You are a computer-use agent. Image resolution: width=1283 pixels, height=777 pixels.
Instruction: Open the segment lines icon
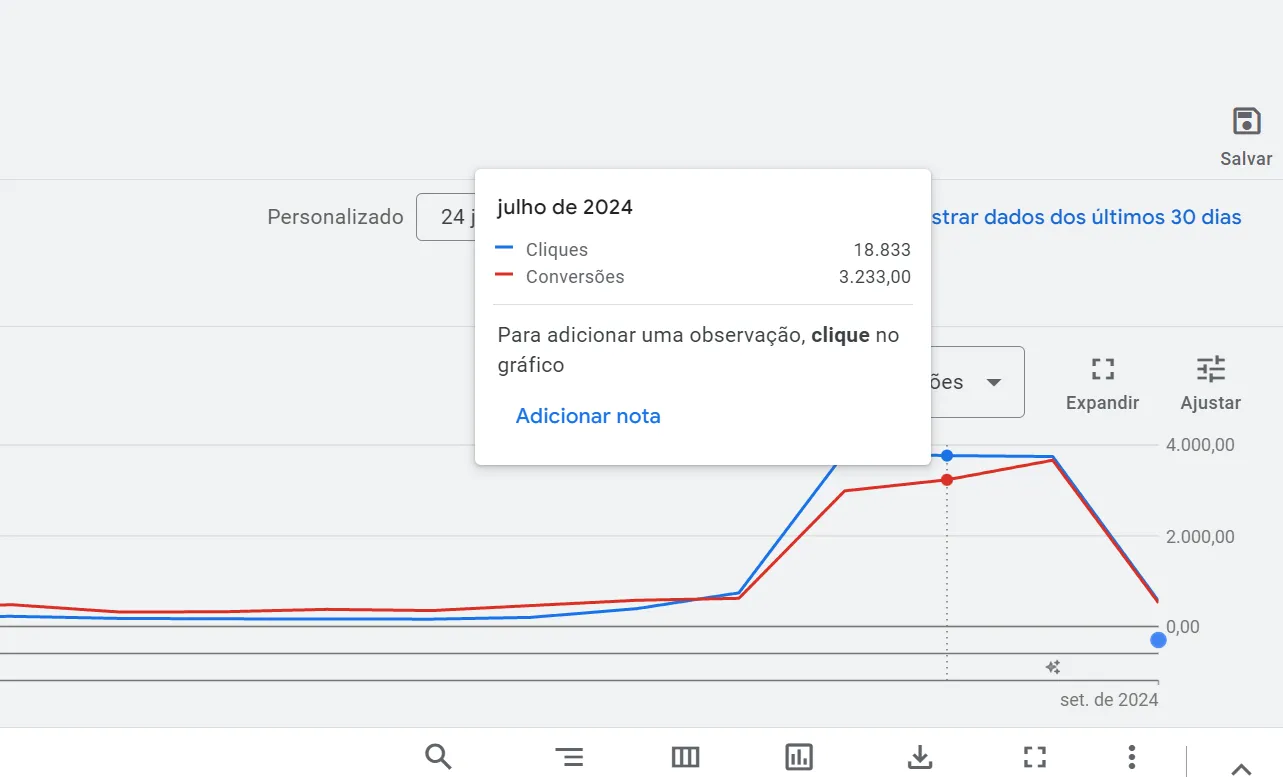coord(568,757)
